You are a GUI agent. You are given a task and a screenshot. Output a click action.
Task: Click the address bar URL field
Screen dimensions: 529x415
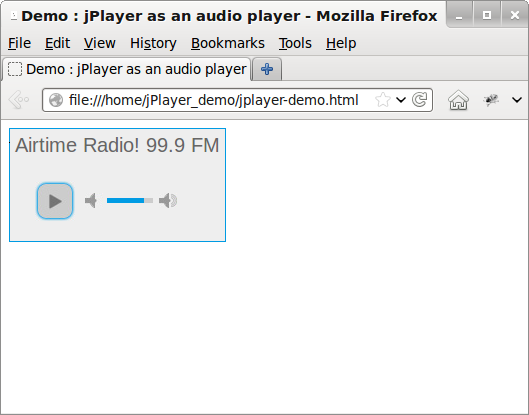tap(213, 100)
